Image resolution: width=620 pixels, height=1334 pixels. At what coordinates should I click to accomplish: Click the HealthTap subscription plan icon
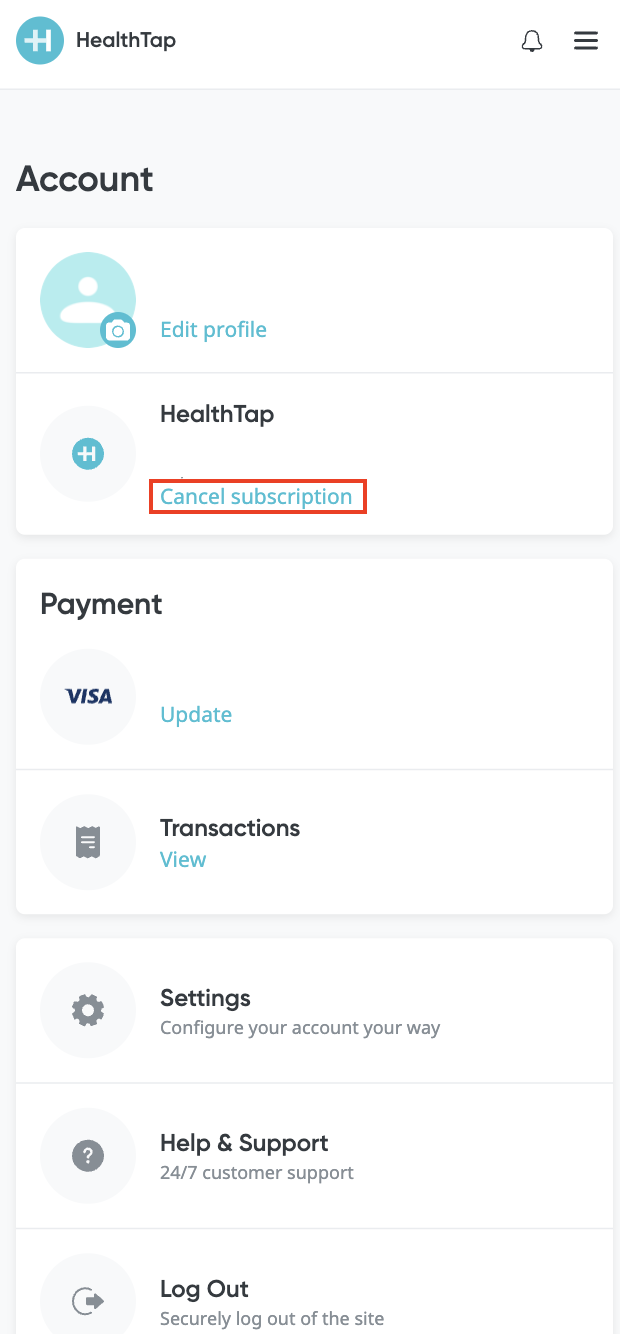[x=88, y=454]
